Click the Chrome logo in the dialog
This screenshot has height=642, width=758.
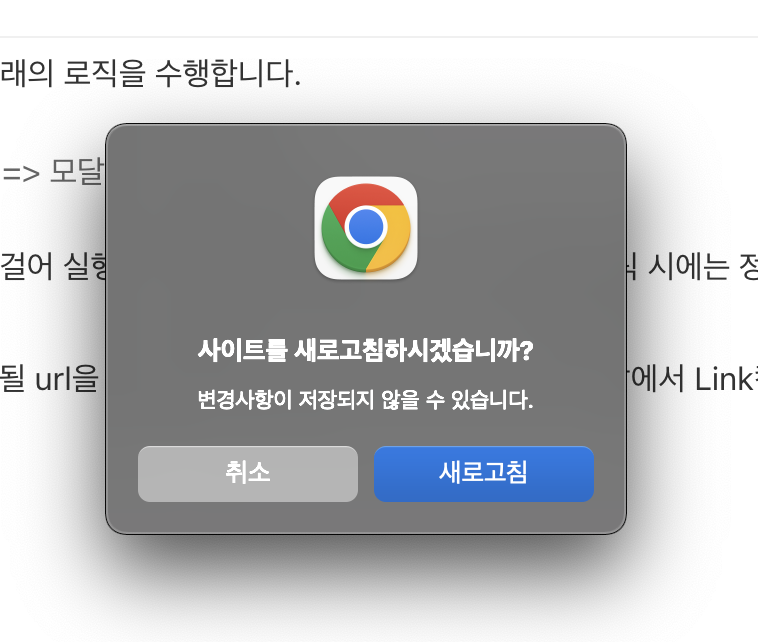[x=366, y=228]
